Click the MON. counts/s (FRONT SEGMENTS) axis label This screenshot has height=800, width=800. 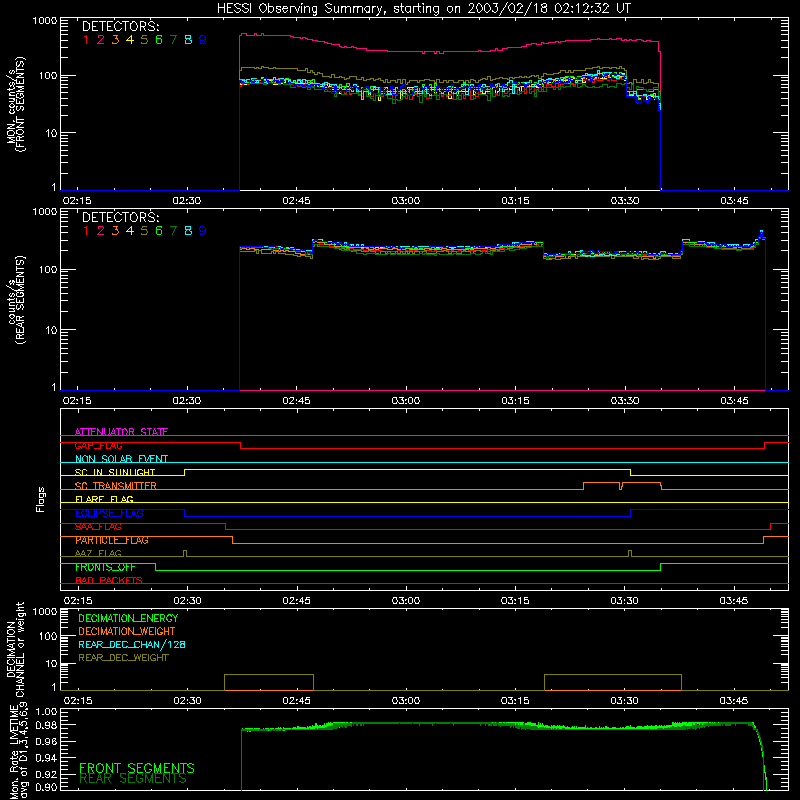(x=15, y=104)
